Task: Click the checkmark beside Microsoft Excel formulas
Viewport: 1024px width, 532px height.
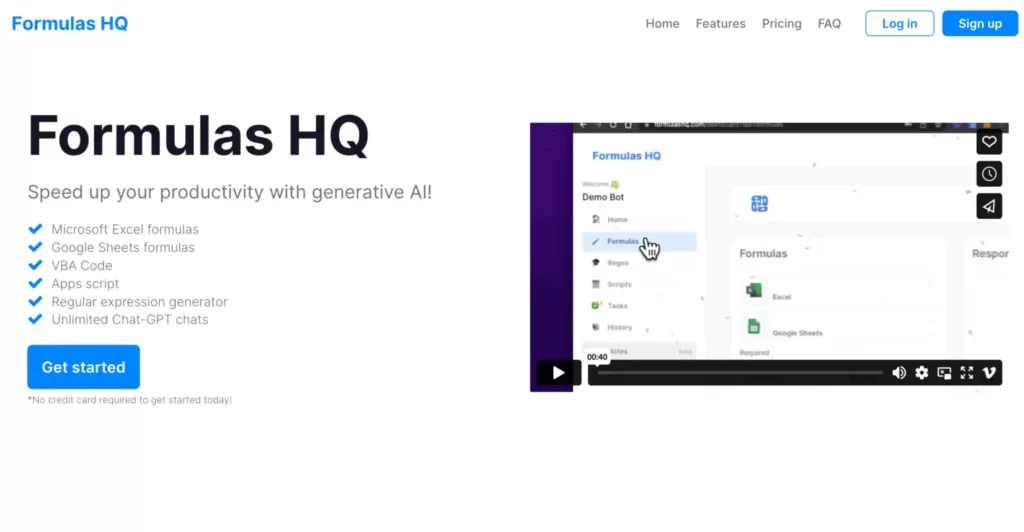Action: tap(35, 228)
